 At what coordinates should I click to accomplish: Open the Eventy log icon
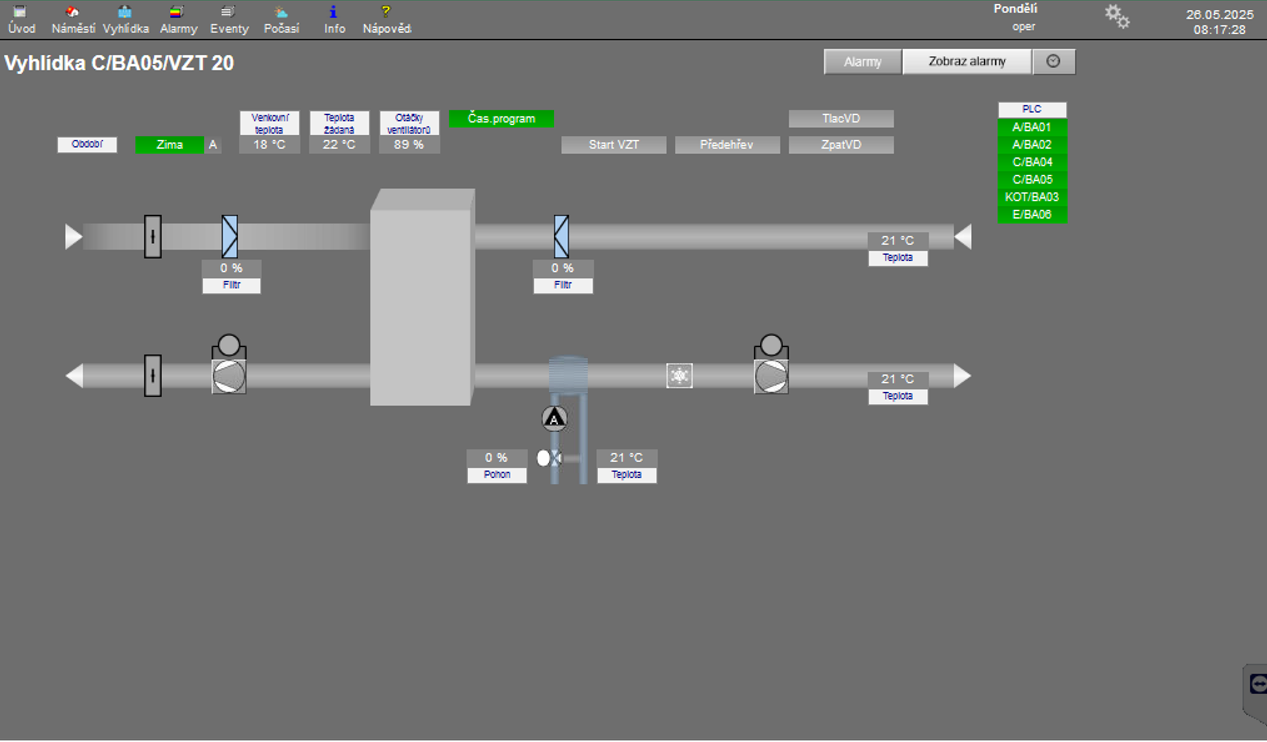(229, 13)
